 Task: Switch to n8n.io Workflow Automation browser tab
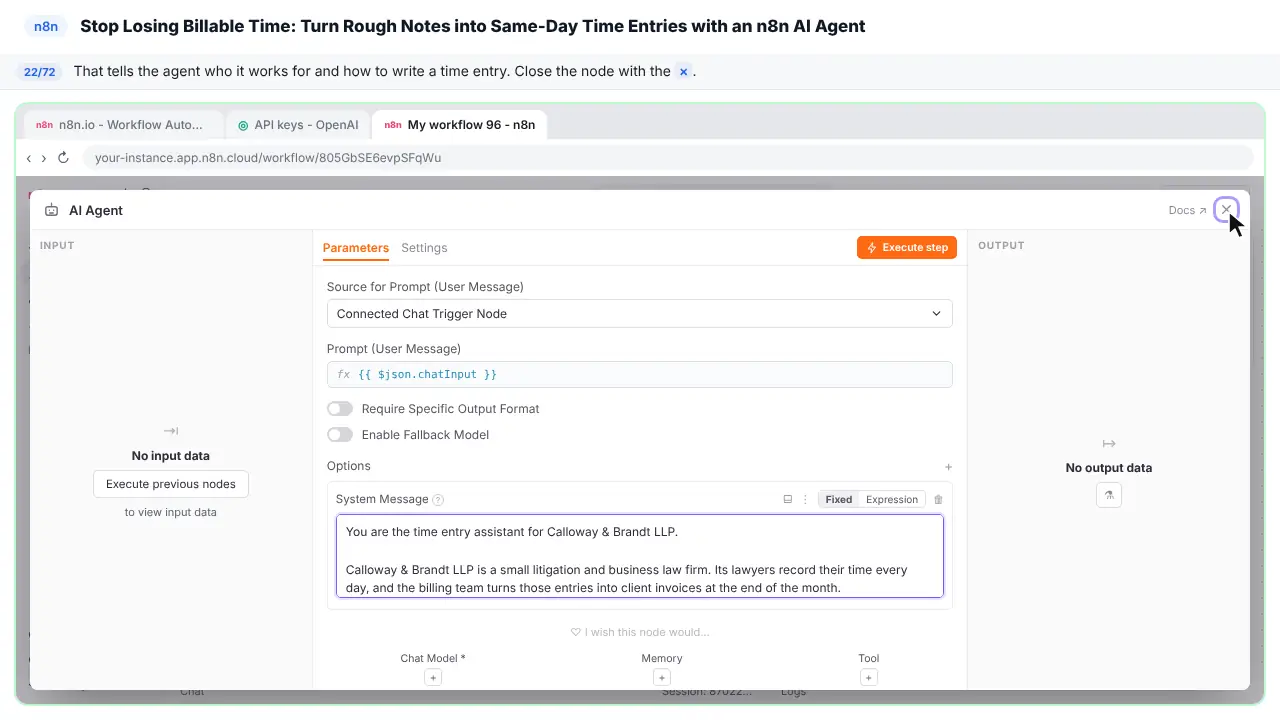tap(124, 125)
